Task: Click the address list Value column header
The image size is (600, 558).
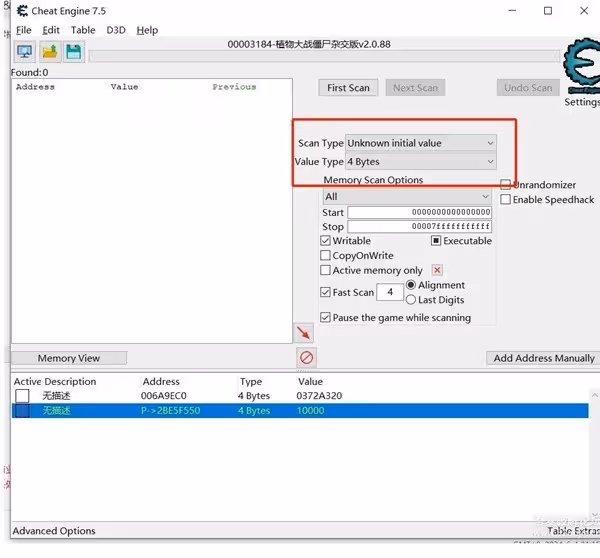Action: (310, 382)
